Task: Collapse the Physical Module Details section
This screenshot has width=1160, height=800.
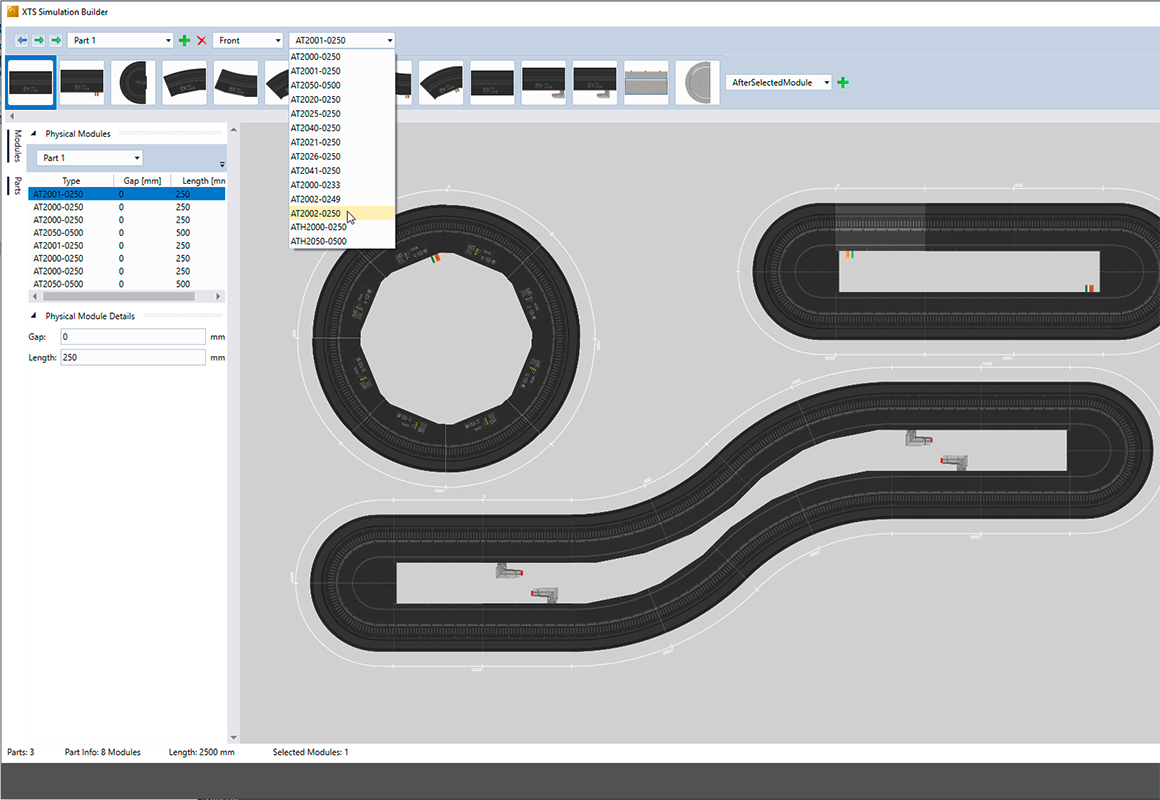Action: [x=35, y=316]
